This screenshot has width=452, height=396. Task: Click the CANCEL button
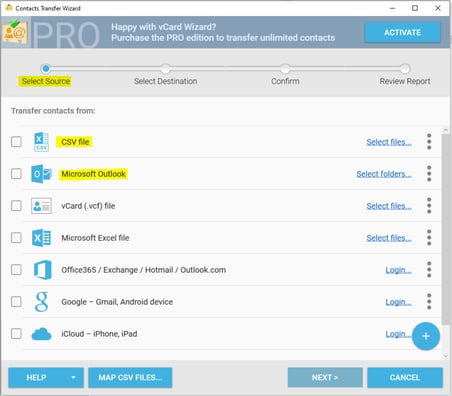[x=405, y=378]
